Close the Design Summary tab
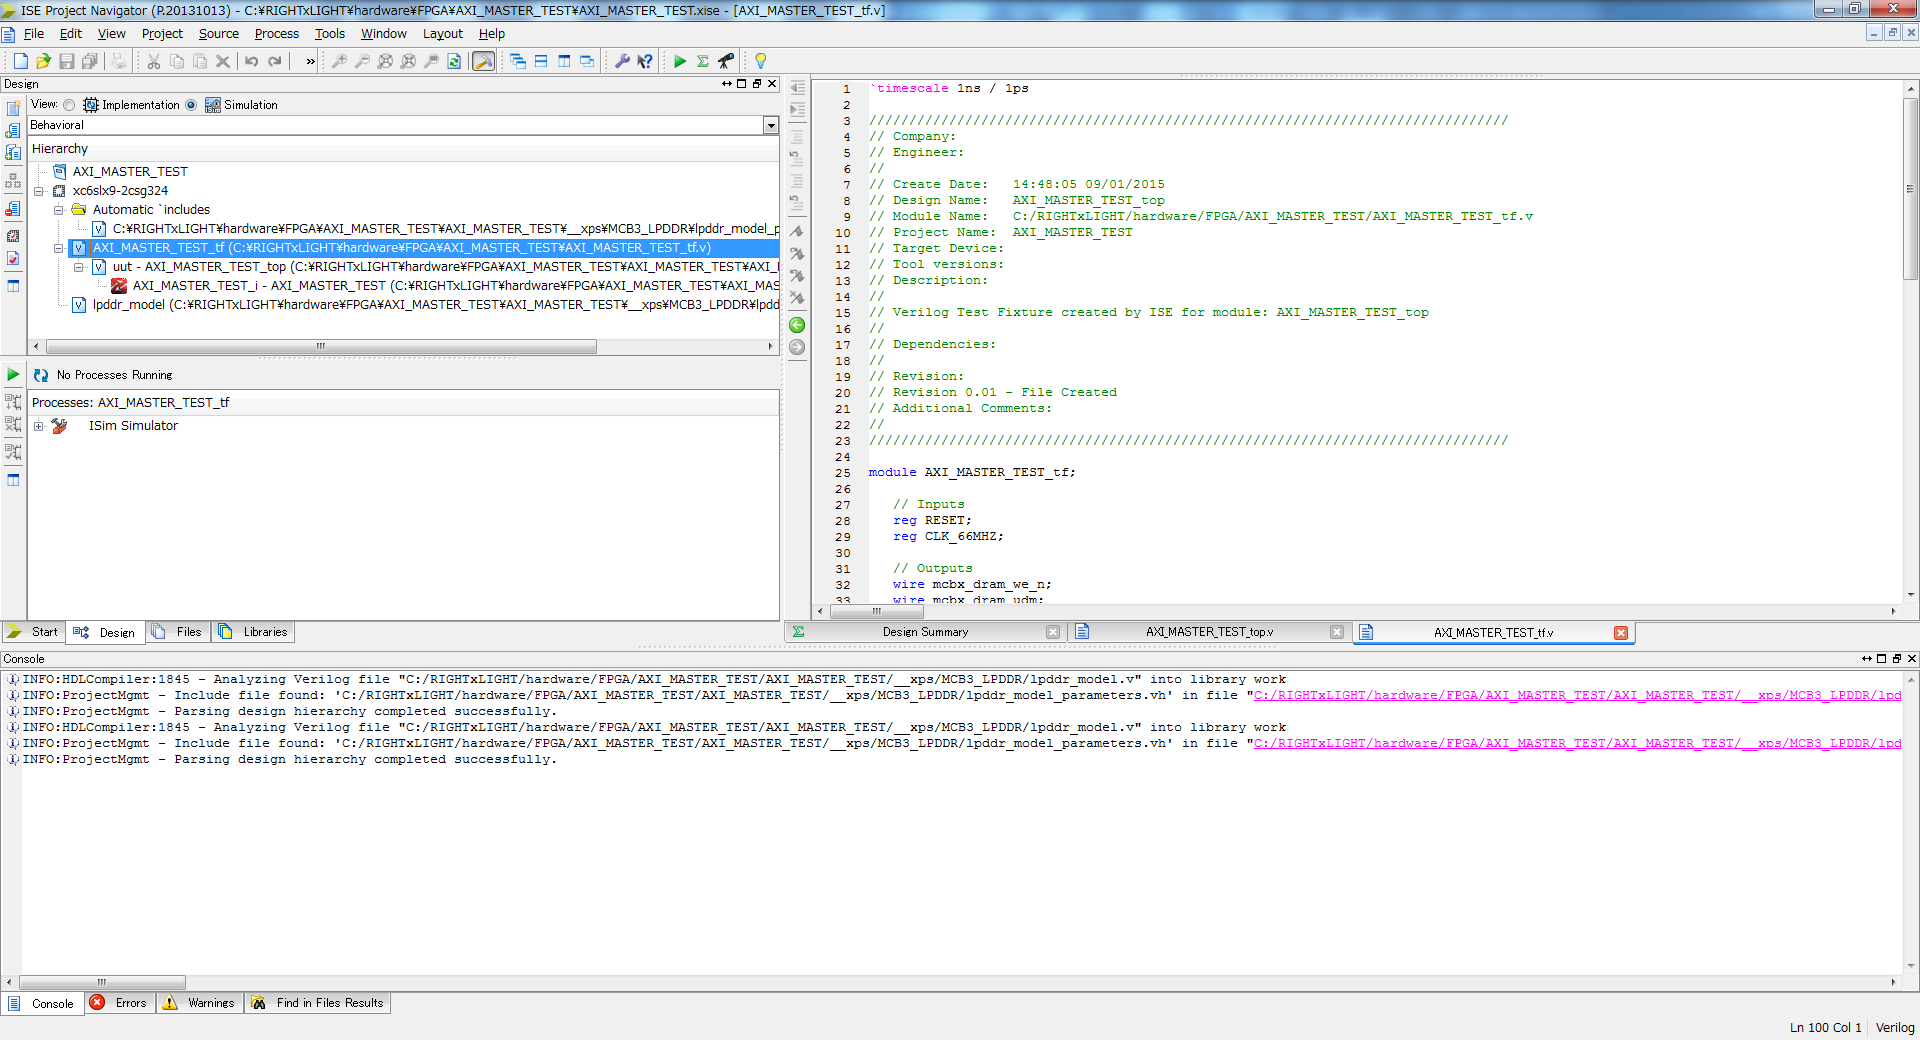Screen dimensions: 1920x1040 point(1053,632)
